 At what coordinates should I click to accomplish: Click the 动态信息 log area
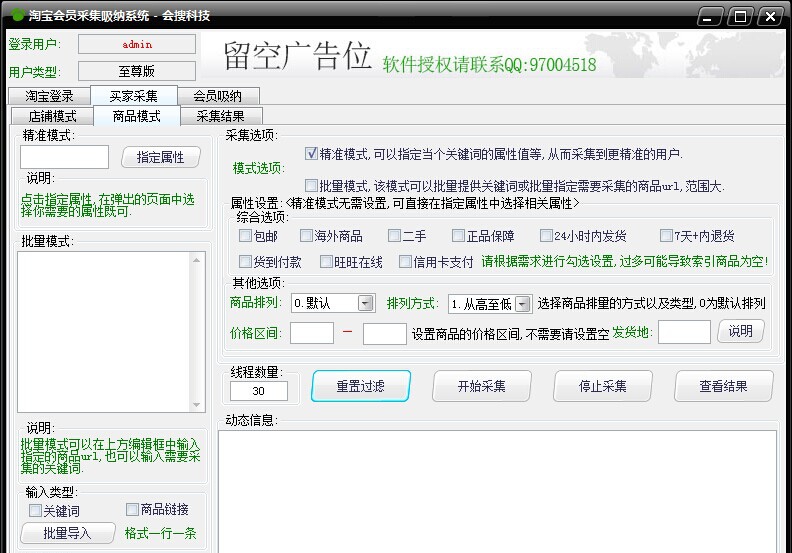click(498, 491)
